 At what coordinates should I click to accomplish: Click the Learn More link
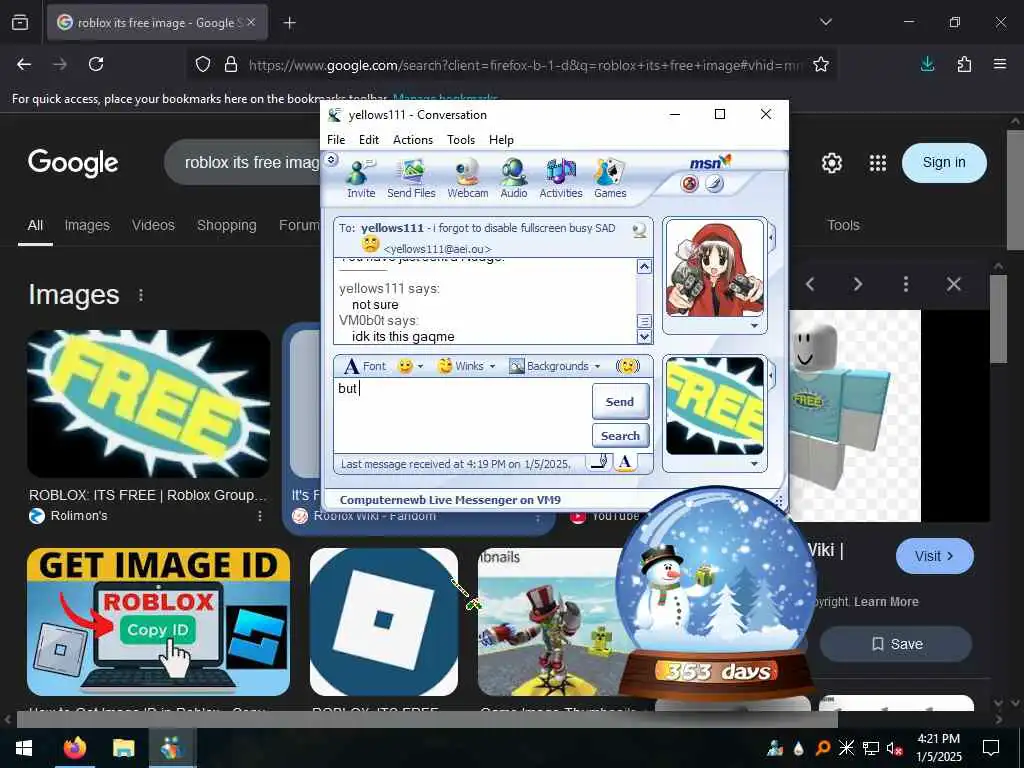point(886,601)
